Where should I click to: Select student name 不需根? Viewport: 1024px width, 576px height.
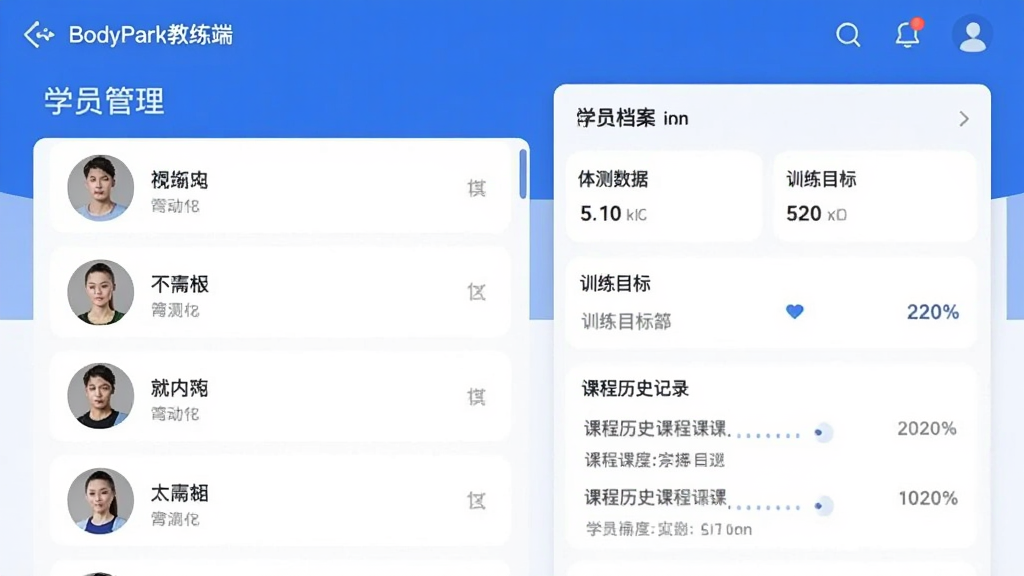tap(180, 284)
